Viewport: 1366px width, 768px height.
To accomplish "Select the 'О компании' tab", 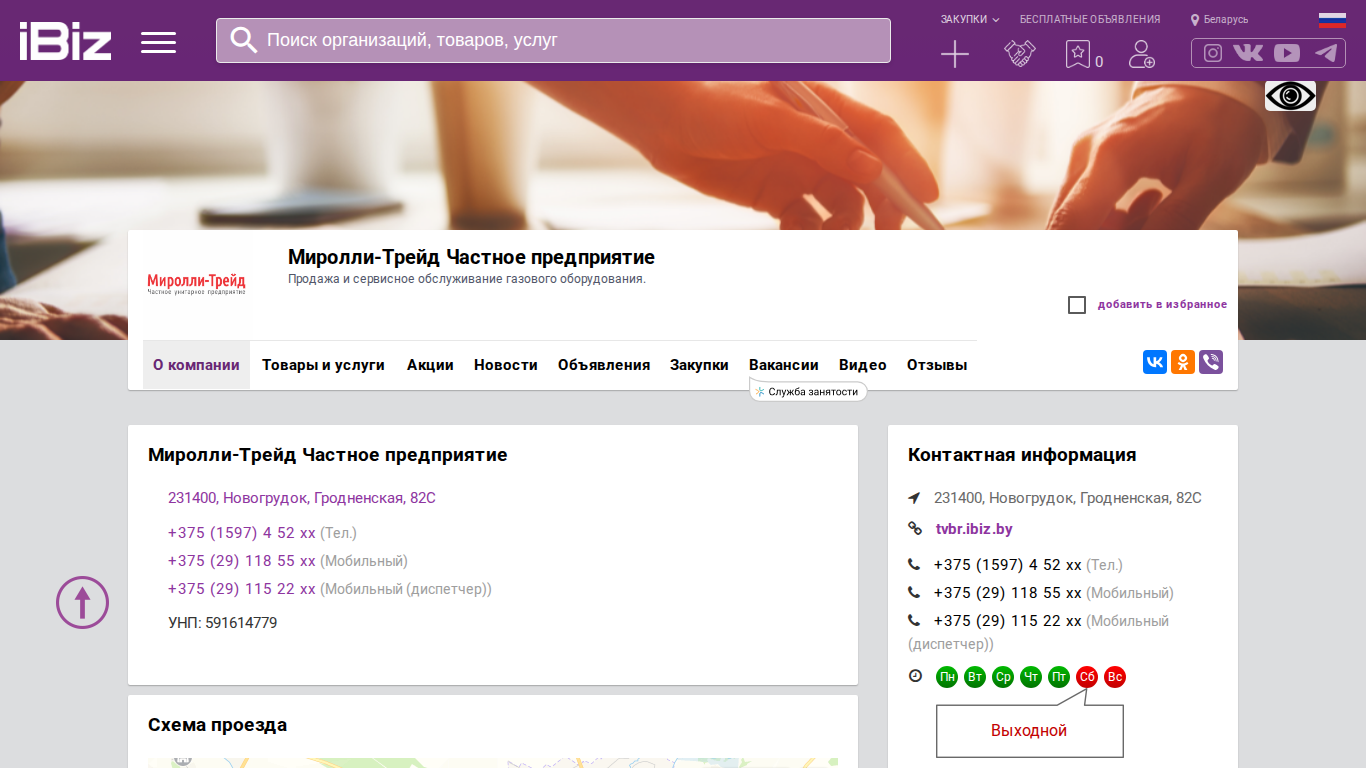I will [x=196, y=365].
